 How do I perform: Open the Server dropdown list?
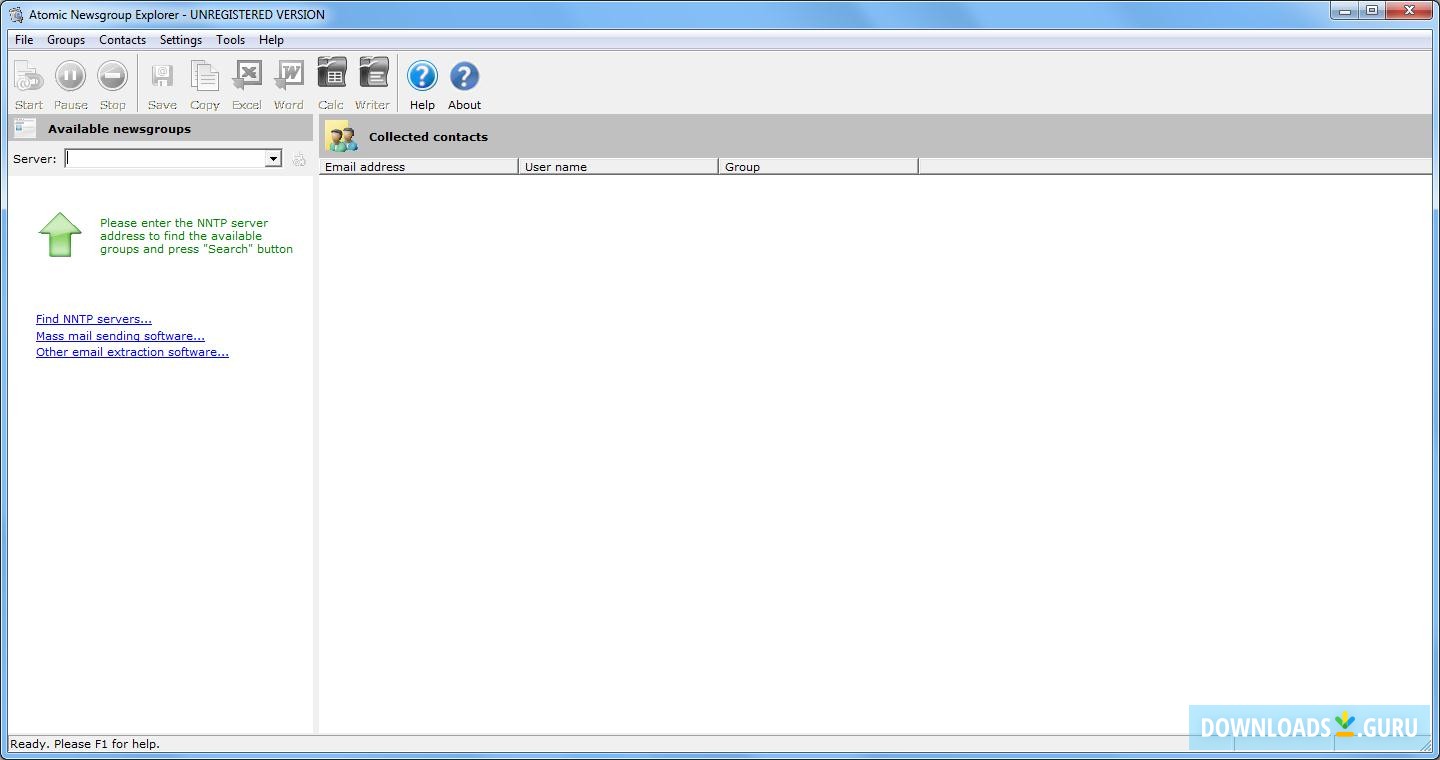272,158
